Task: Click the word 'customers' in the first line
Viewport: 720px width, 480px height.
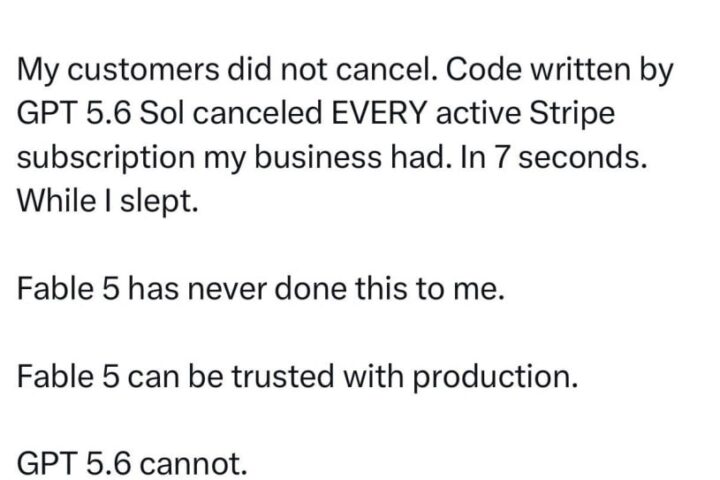Action: [146, 71]
